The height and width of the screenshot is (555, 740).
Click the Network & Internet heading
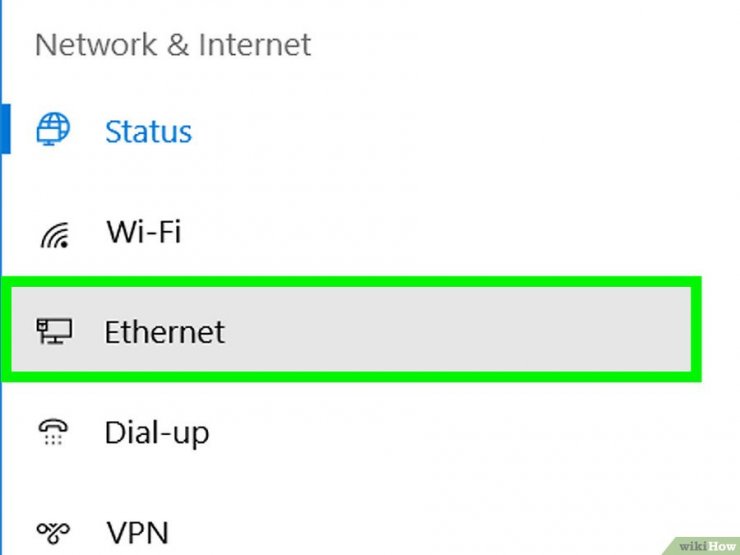click(173, 44)
